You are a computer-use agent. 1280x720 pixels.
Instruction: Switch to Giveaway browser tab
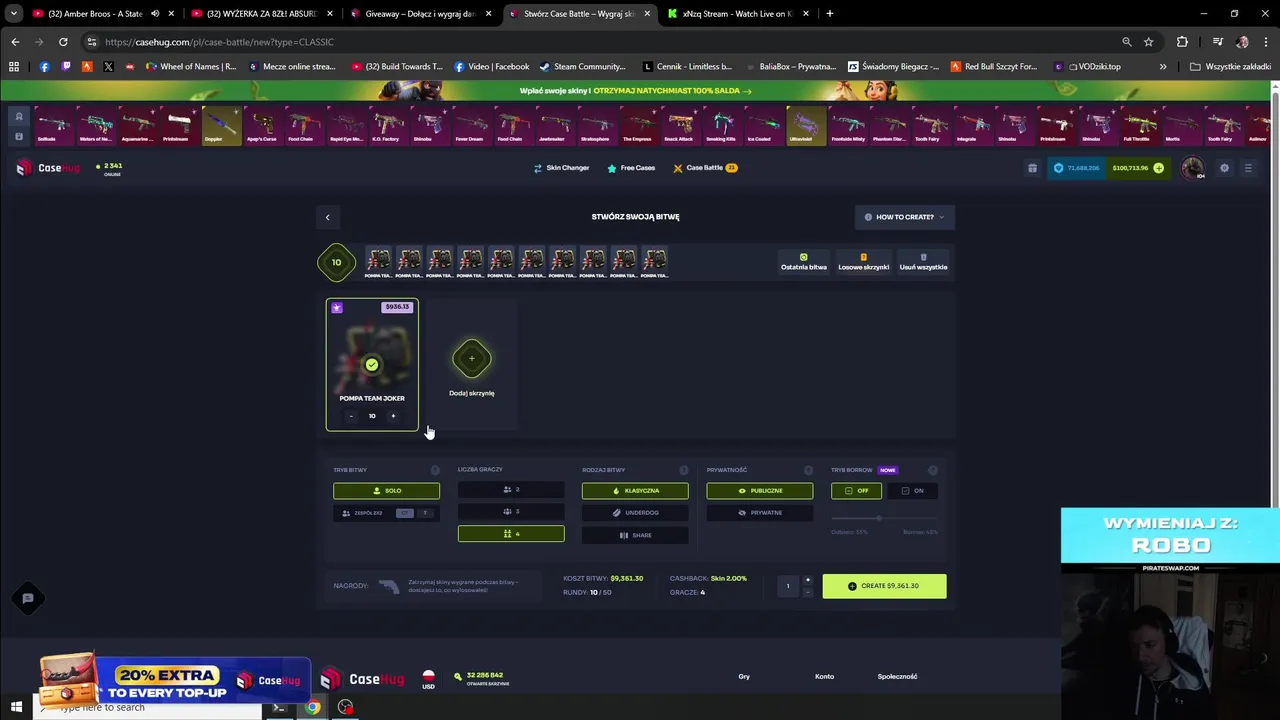(x=418, y=14)
